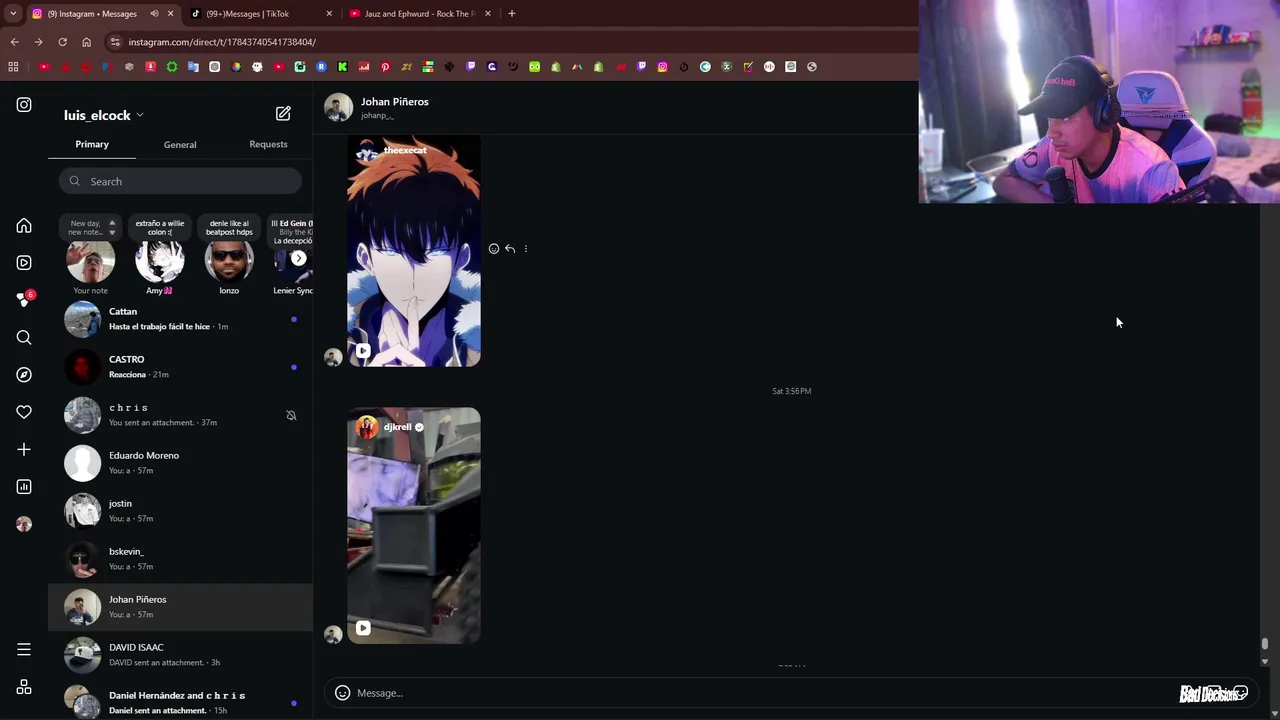1280x720 pixels.
Task: Open CASTRO conversation
Action: click(180, 367)
